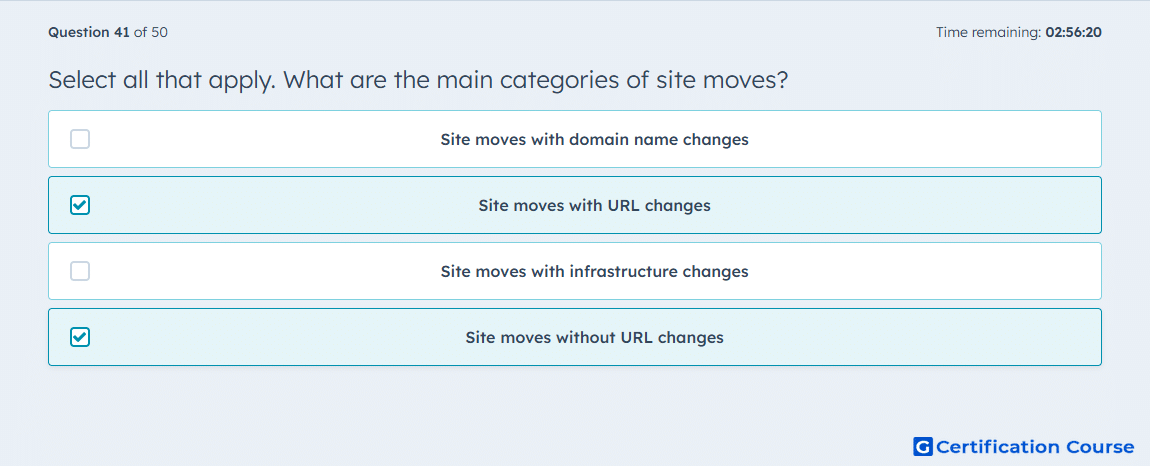Tick the infrastructure changes checkbox
This screenshot has height=466, width=1150.
click(x=80, y=271)
